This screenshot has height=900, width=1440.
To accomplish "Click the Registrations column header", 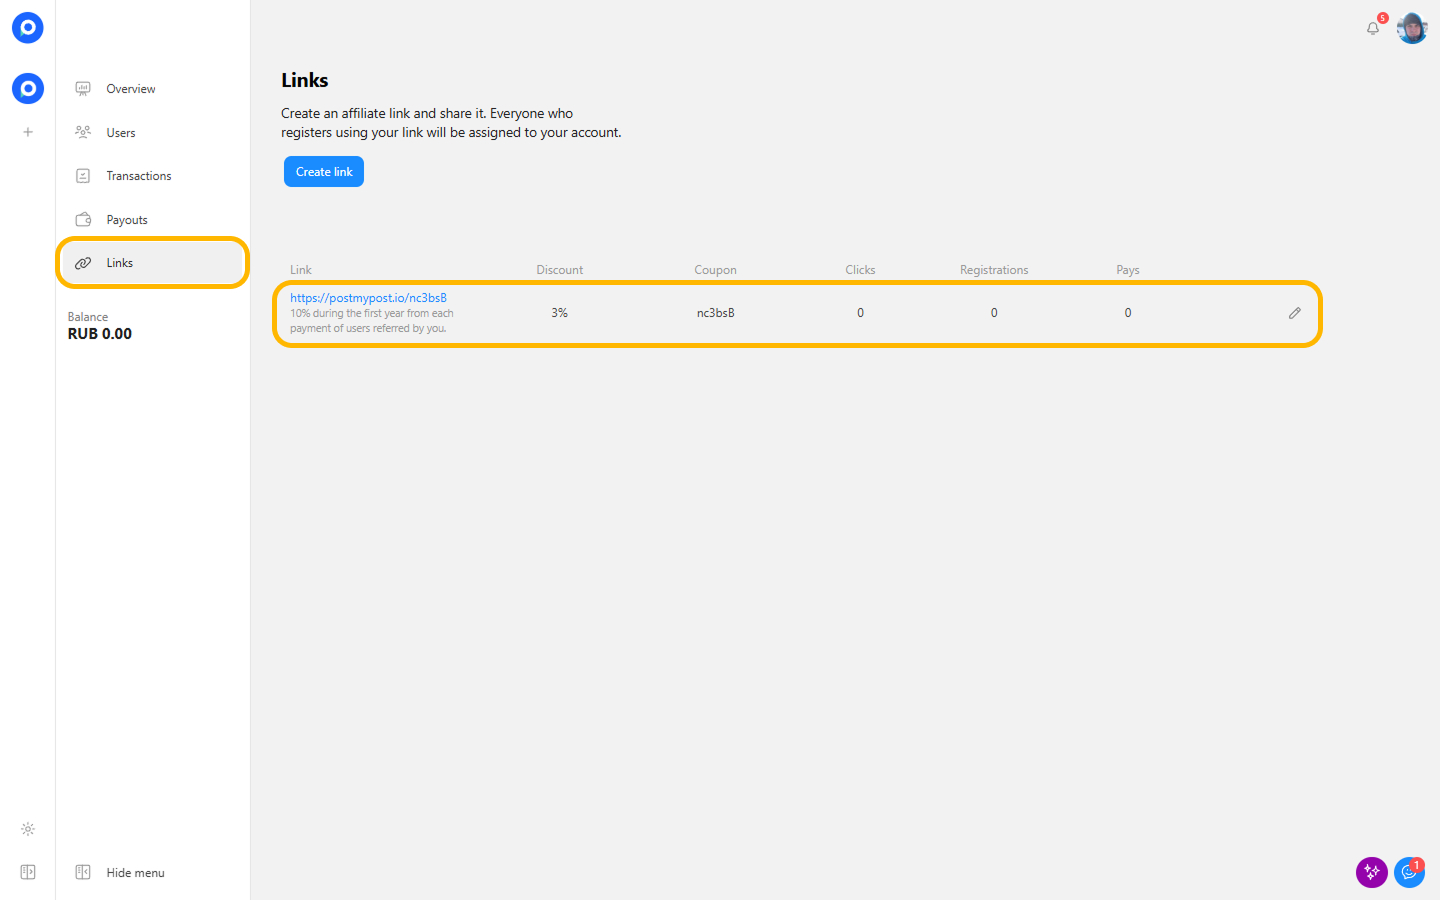I will (993, 270).
